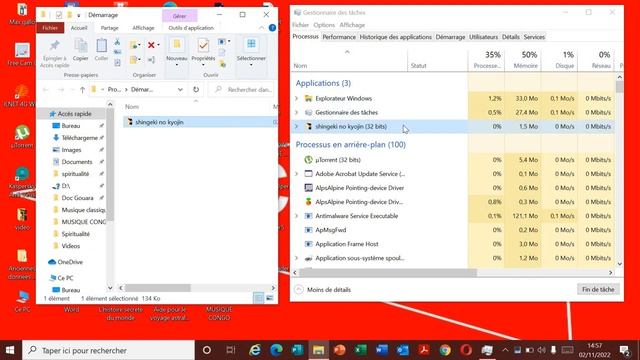Switch to the Démarrage tab in Task Manager
This screenshot has width=640, height=360.
[450, 37]
